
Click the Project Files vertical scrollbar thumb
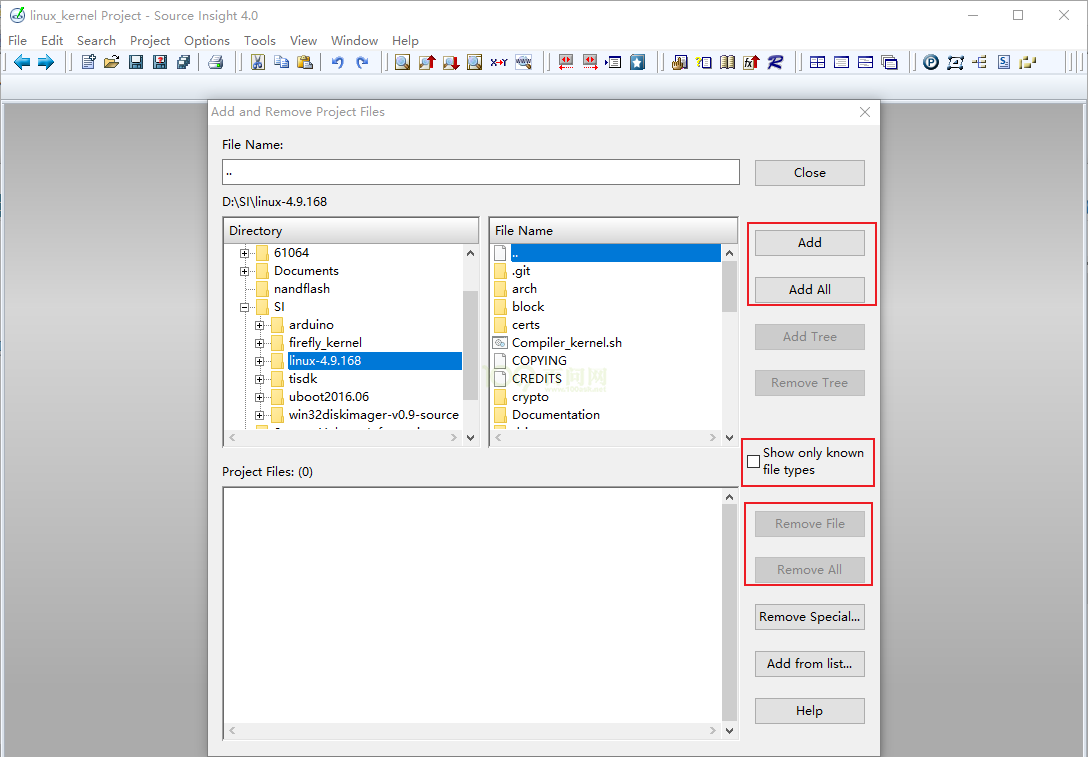point(729,613)
